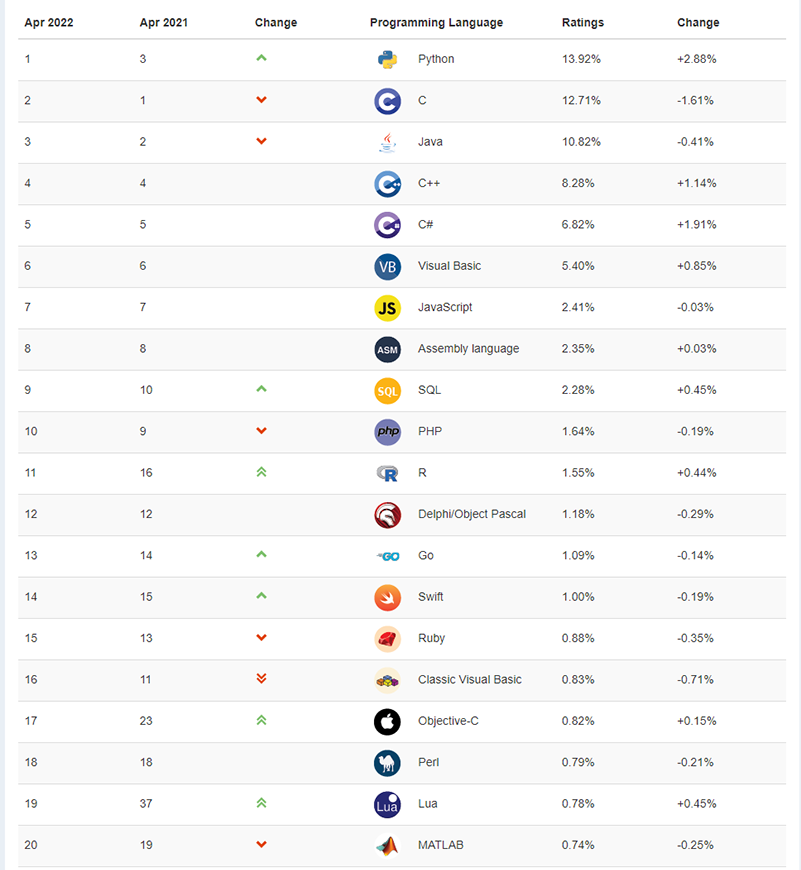
Task: Click the Ratings column header
Action: click(x=582, y=23)
